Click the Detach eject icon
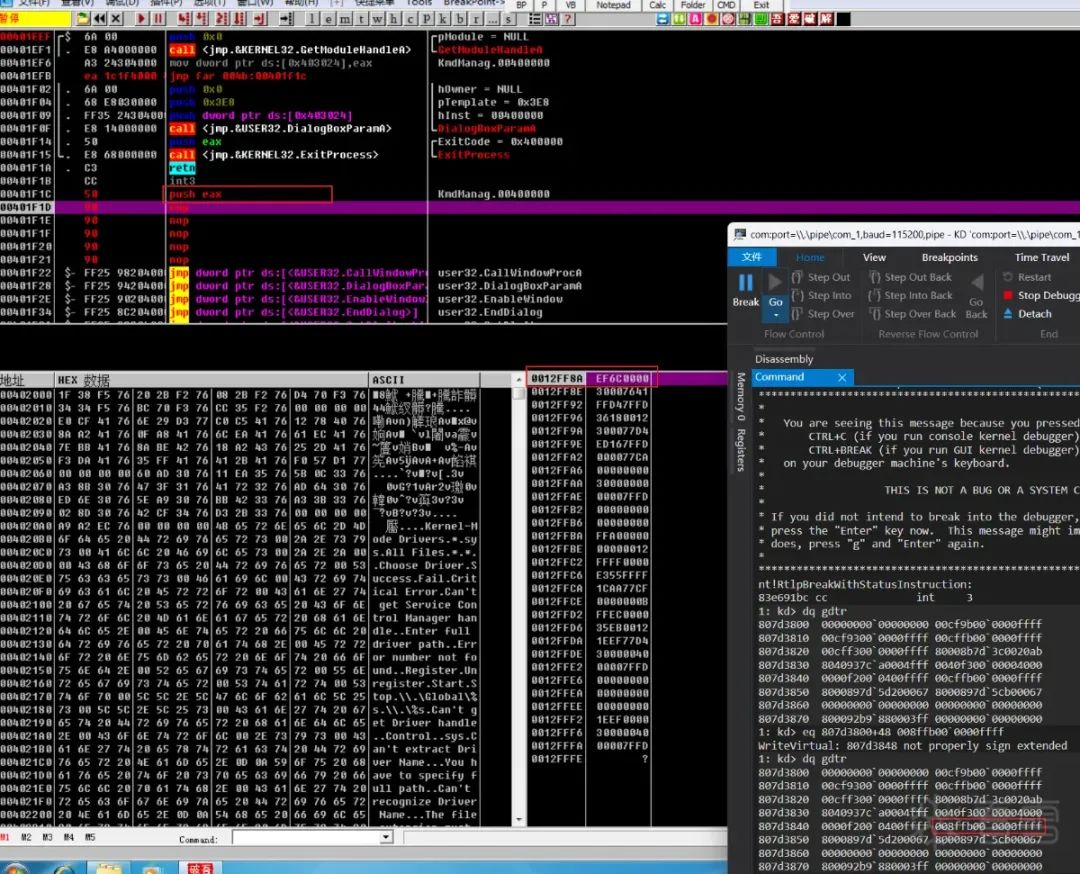1080x874 pixels. tap(1008, 314)
